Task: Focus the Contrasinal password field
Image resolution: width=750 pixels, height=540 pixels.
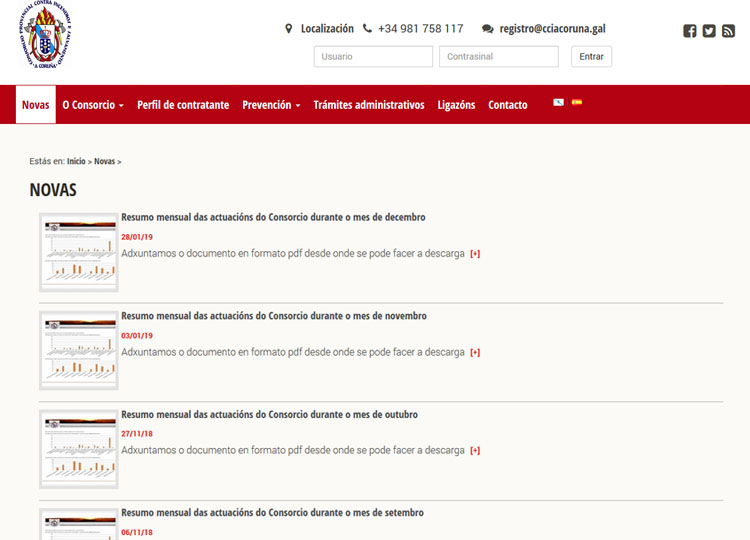Action: click(499, 56)
